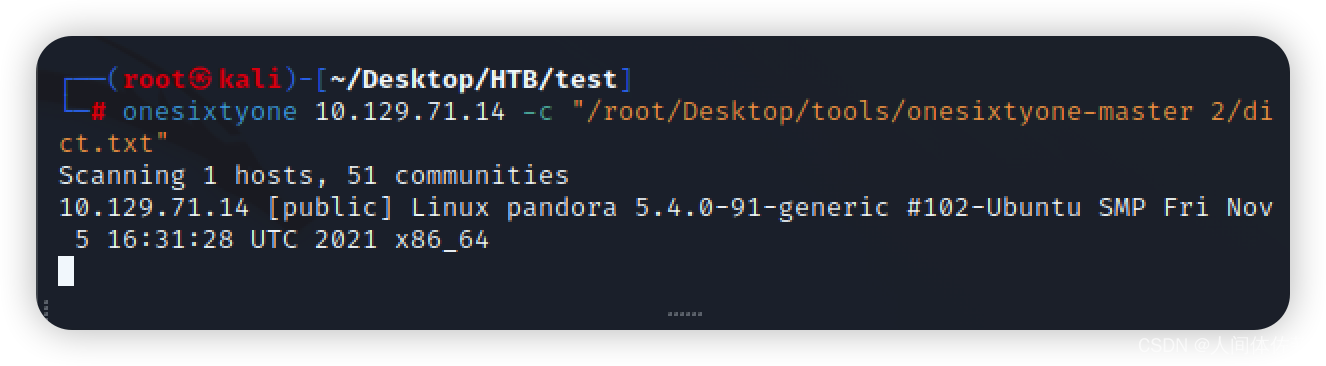
Task: Click the IP address in the output line
Action: point(153,207)
